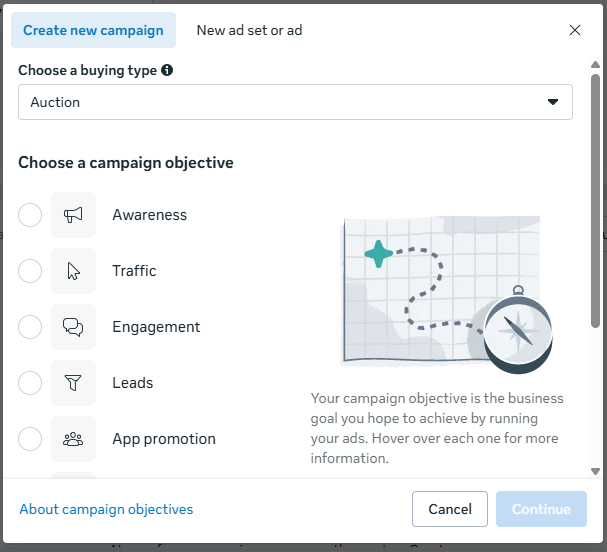Click the compass map illustration

click(x=448, y=295)
